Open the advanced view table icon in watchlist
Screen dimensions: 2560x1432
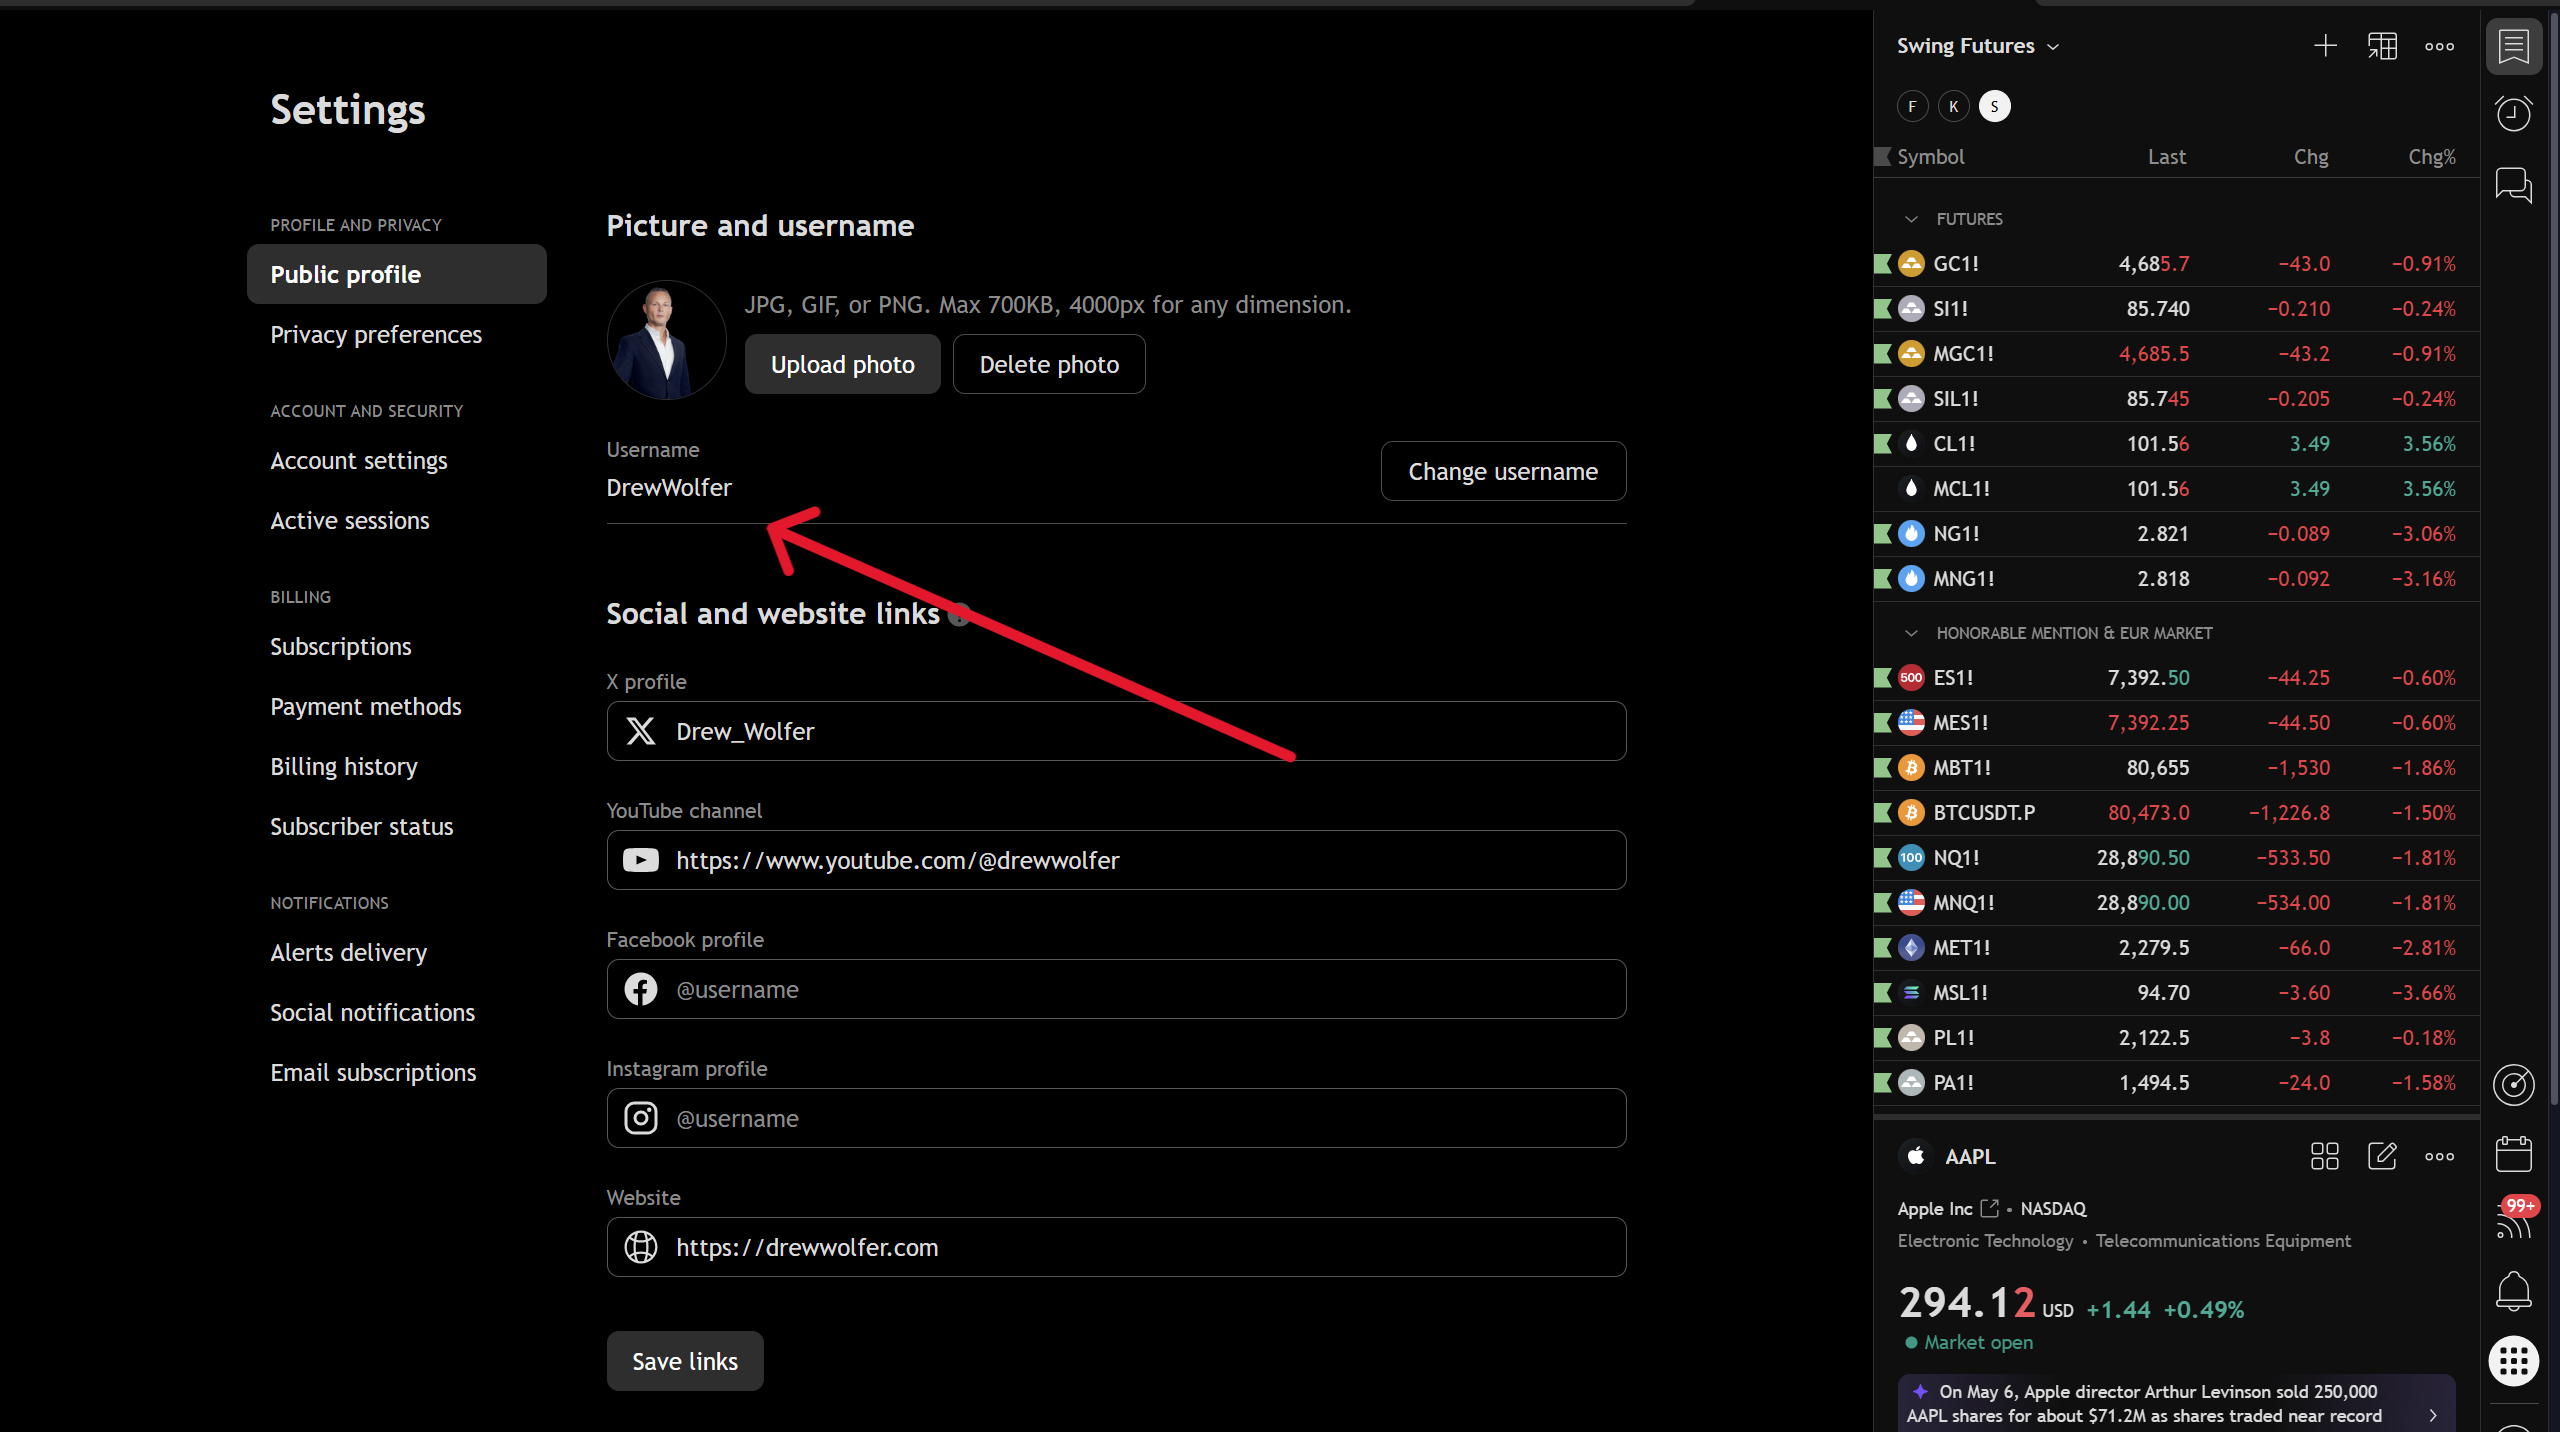[x=2382, y=46]
